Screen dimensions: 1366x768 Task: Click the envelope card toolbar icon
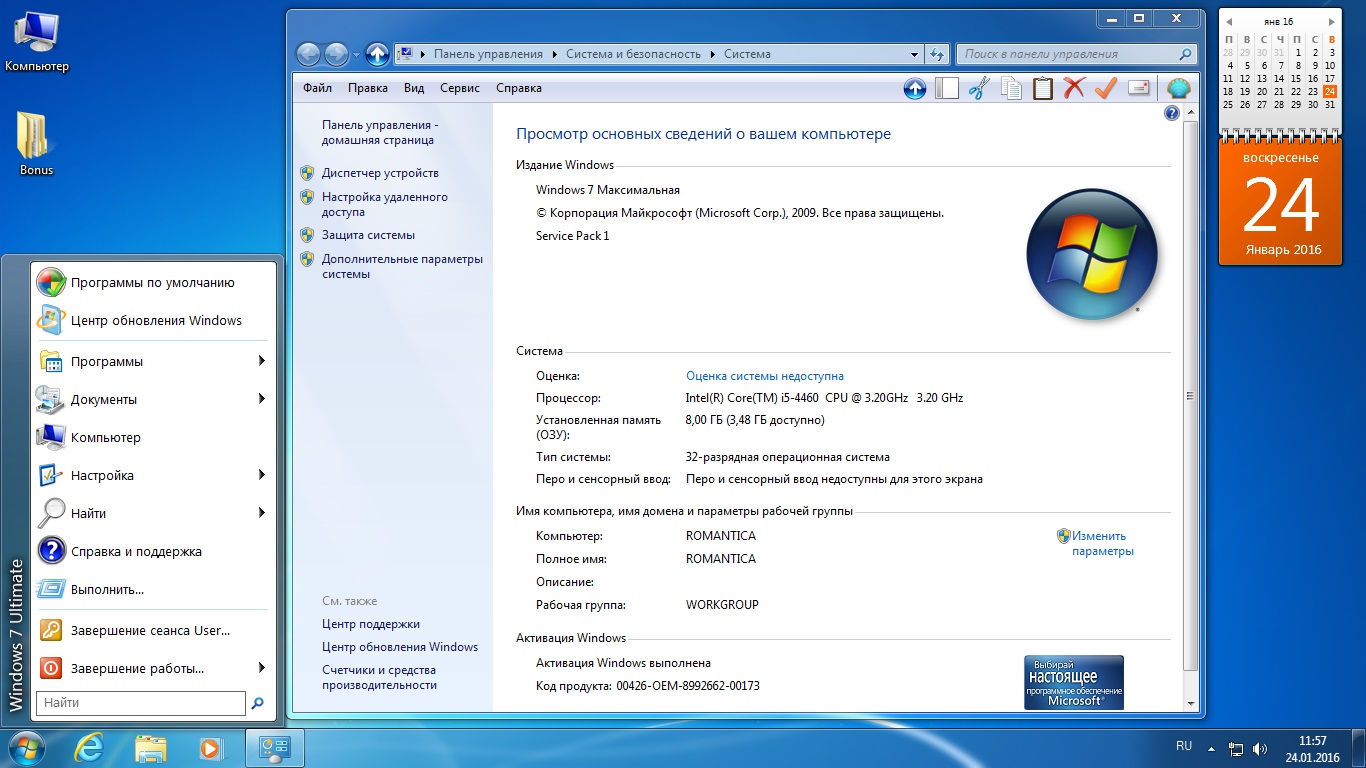point(1138,88)
